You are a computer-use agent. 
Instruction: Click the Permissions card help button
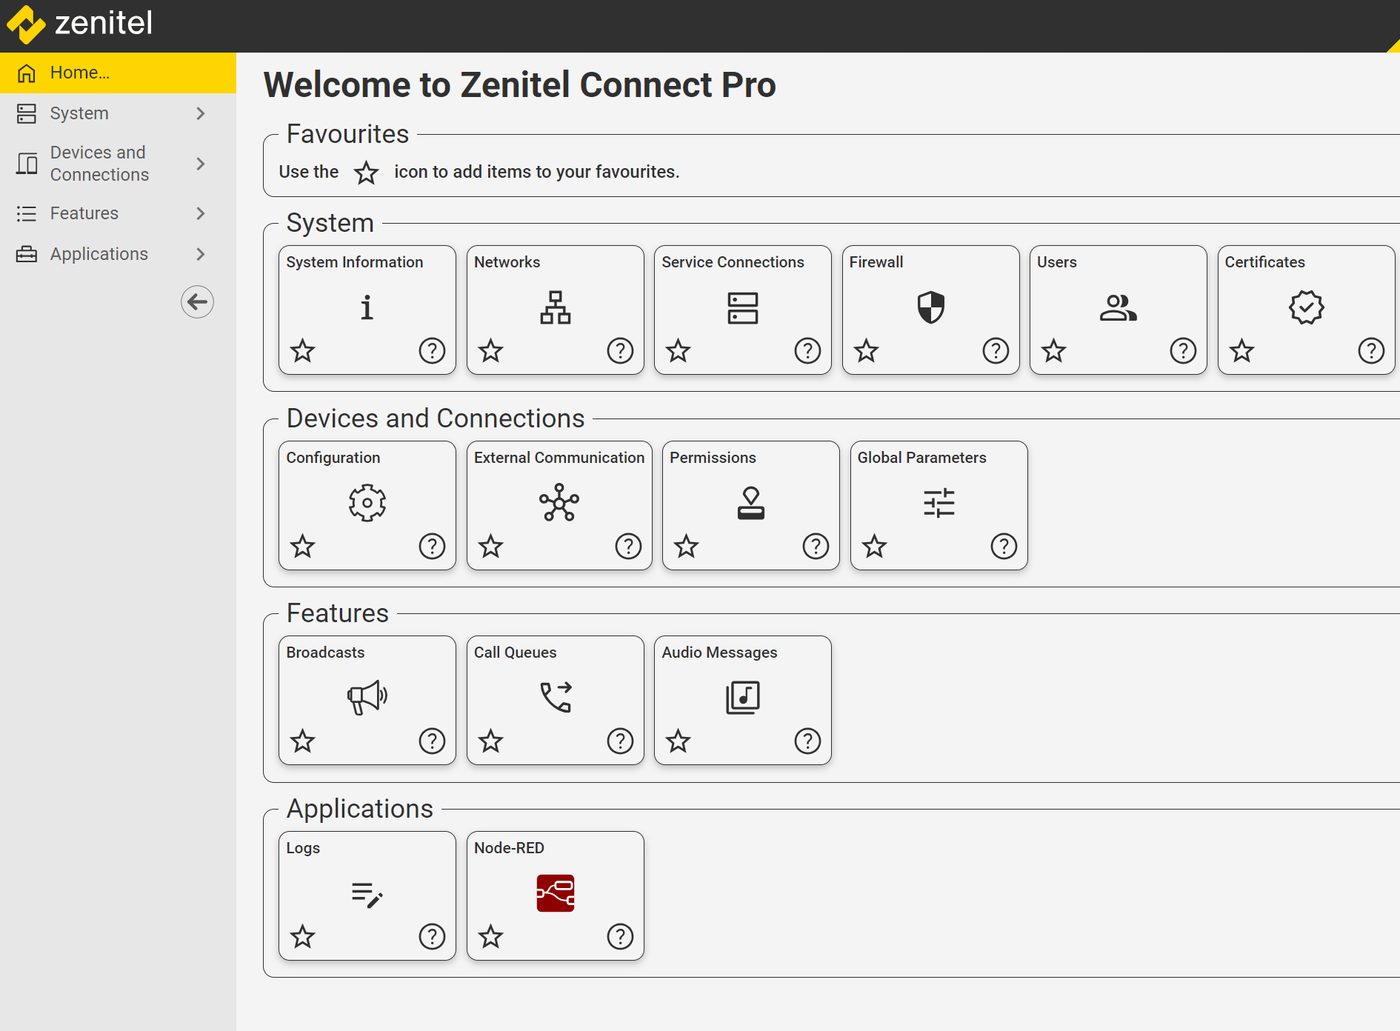(815, 546)
